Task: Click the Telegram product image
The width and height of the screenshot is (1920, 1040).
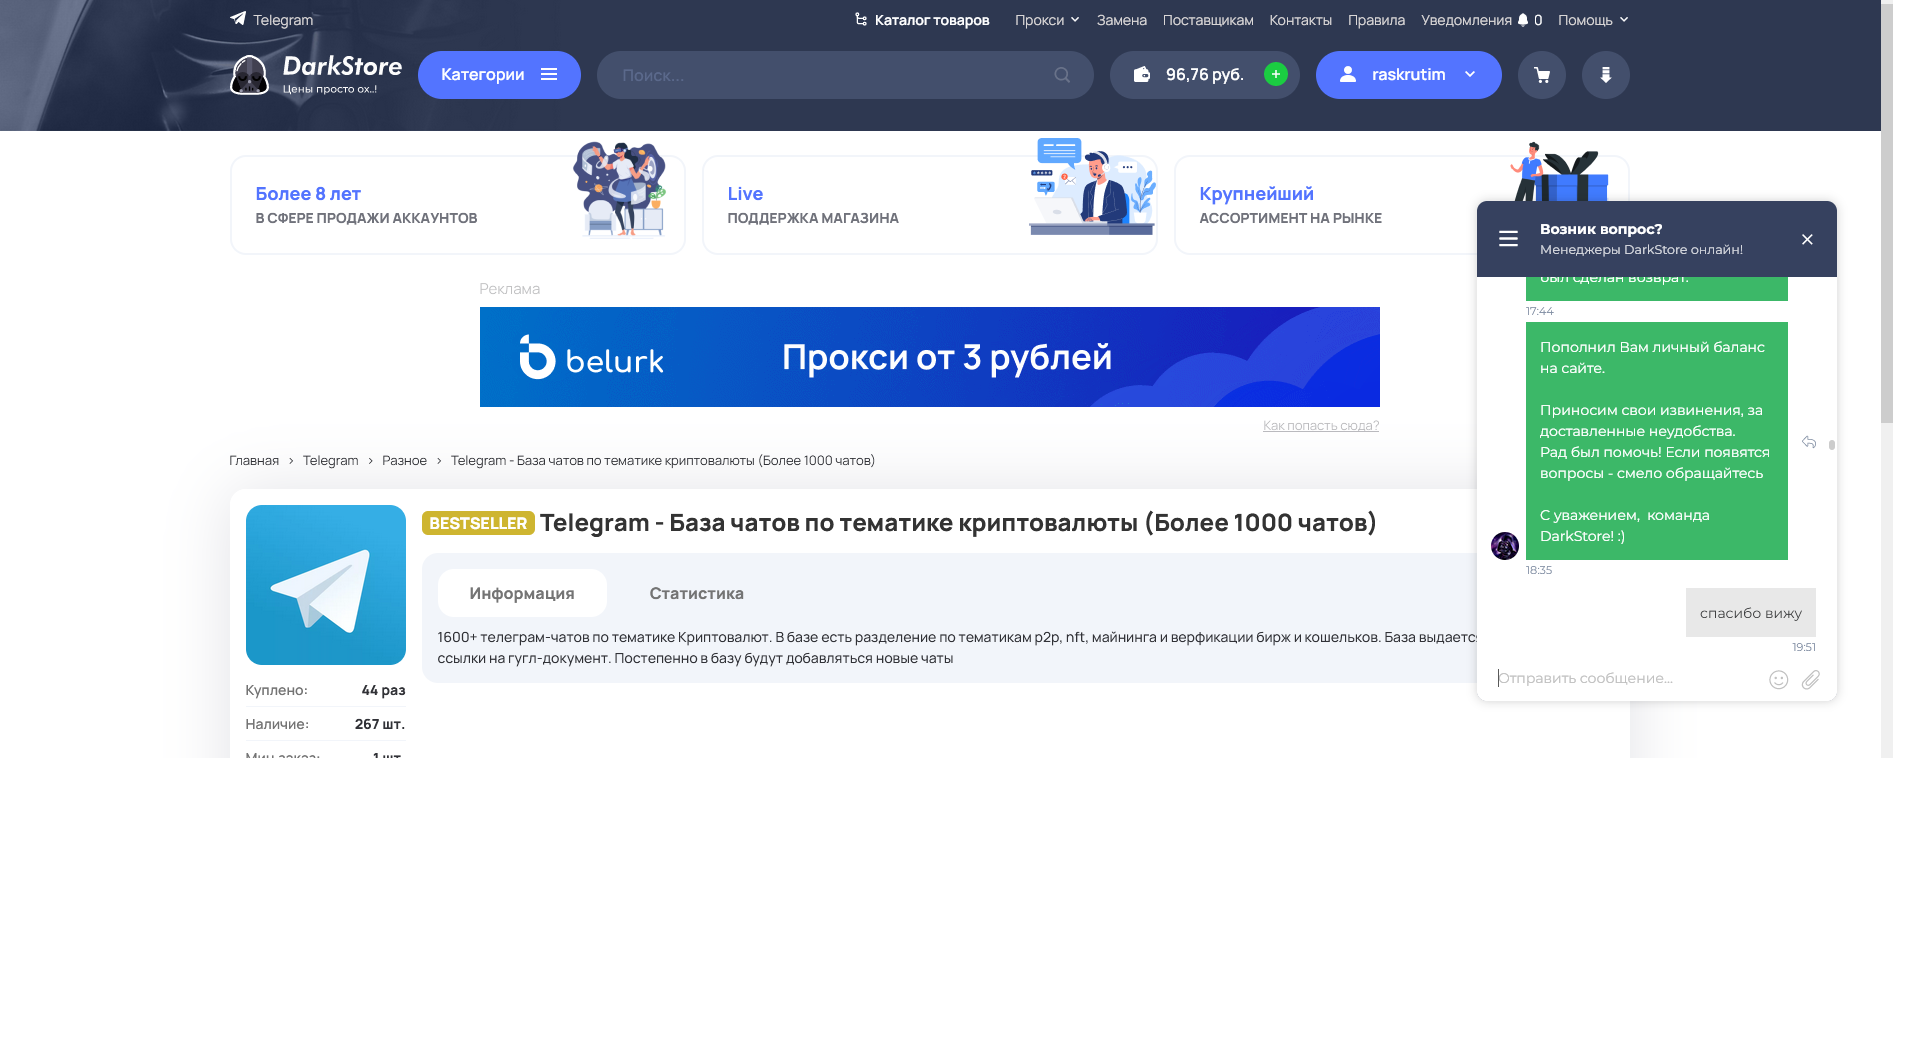Action: tap(326, 585)
